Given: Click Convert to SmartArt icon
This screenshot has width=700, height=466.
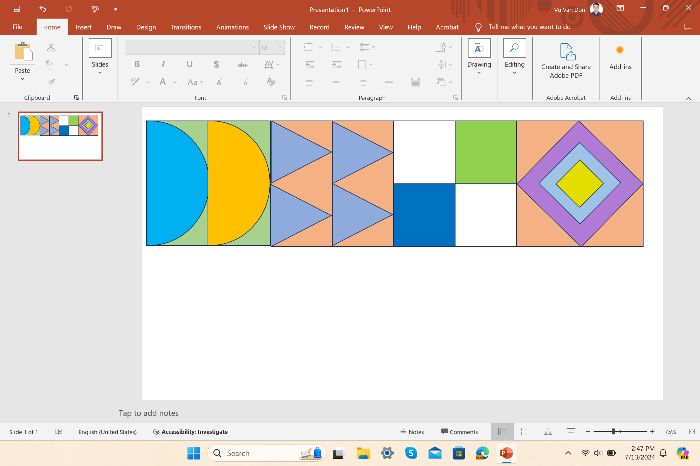Looking at the screenshot, I should tap(442, 82).
